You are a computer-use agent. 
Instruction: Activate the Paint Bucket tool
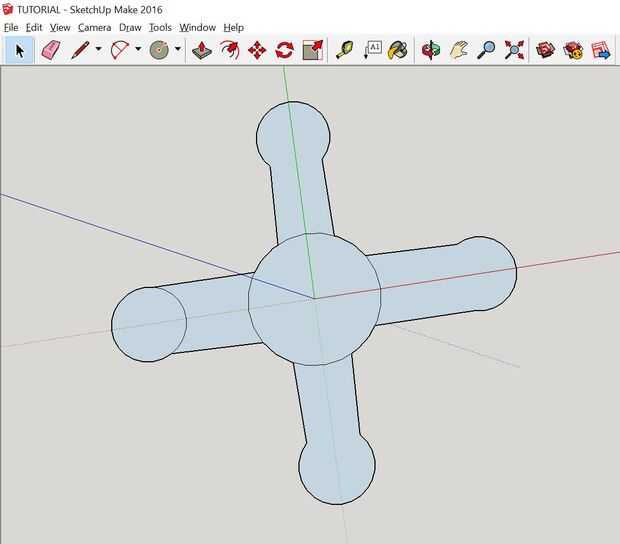click(398, 50)
